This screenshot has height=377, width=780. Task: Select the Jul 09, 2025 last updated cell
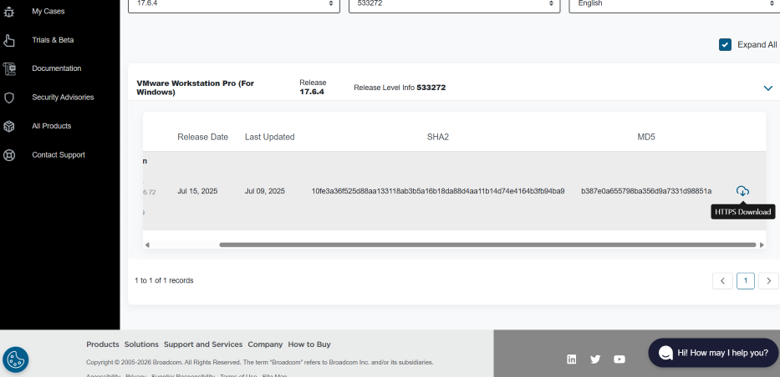click(265, 191)
